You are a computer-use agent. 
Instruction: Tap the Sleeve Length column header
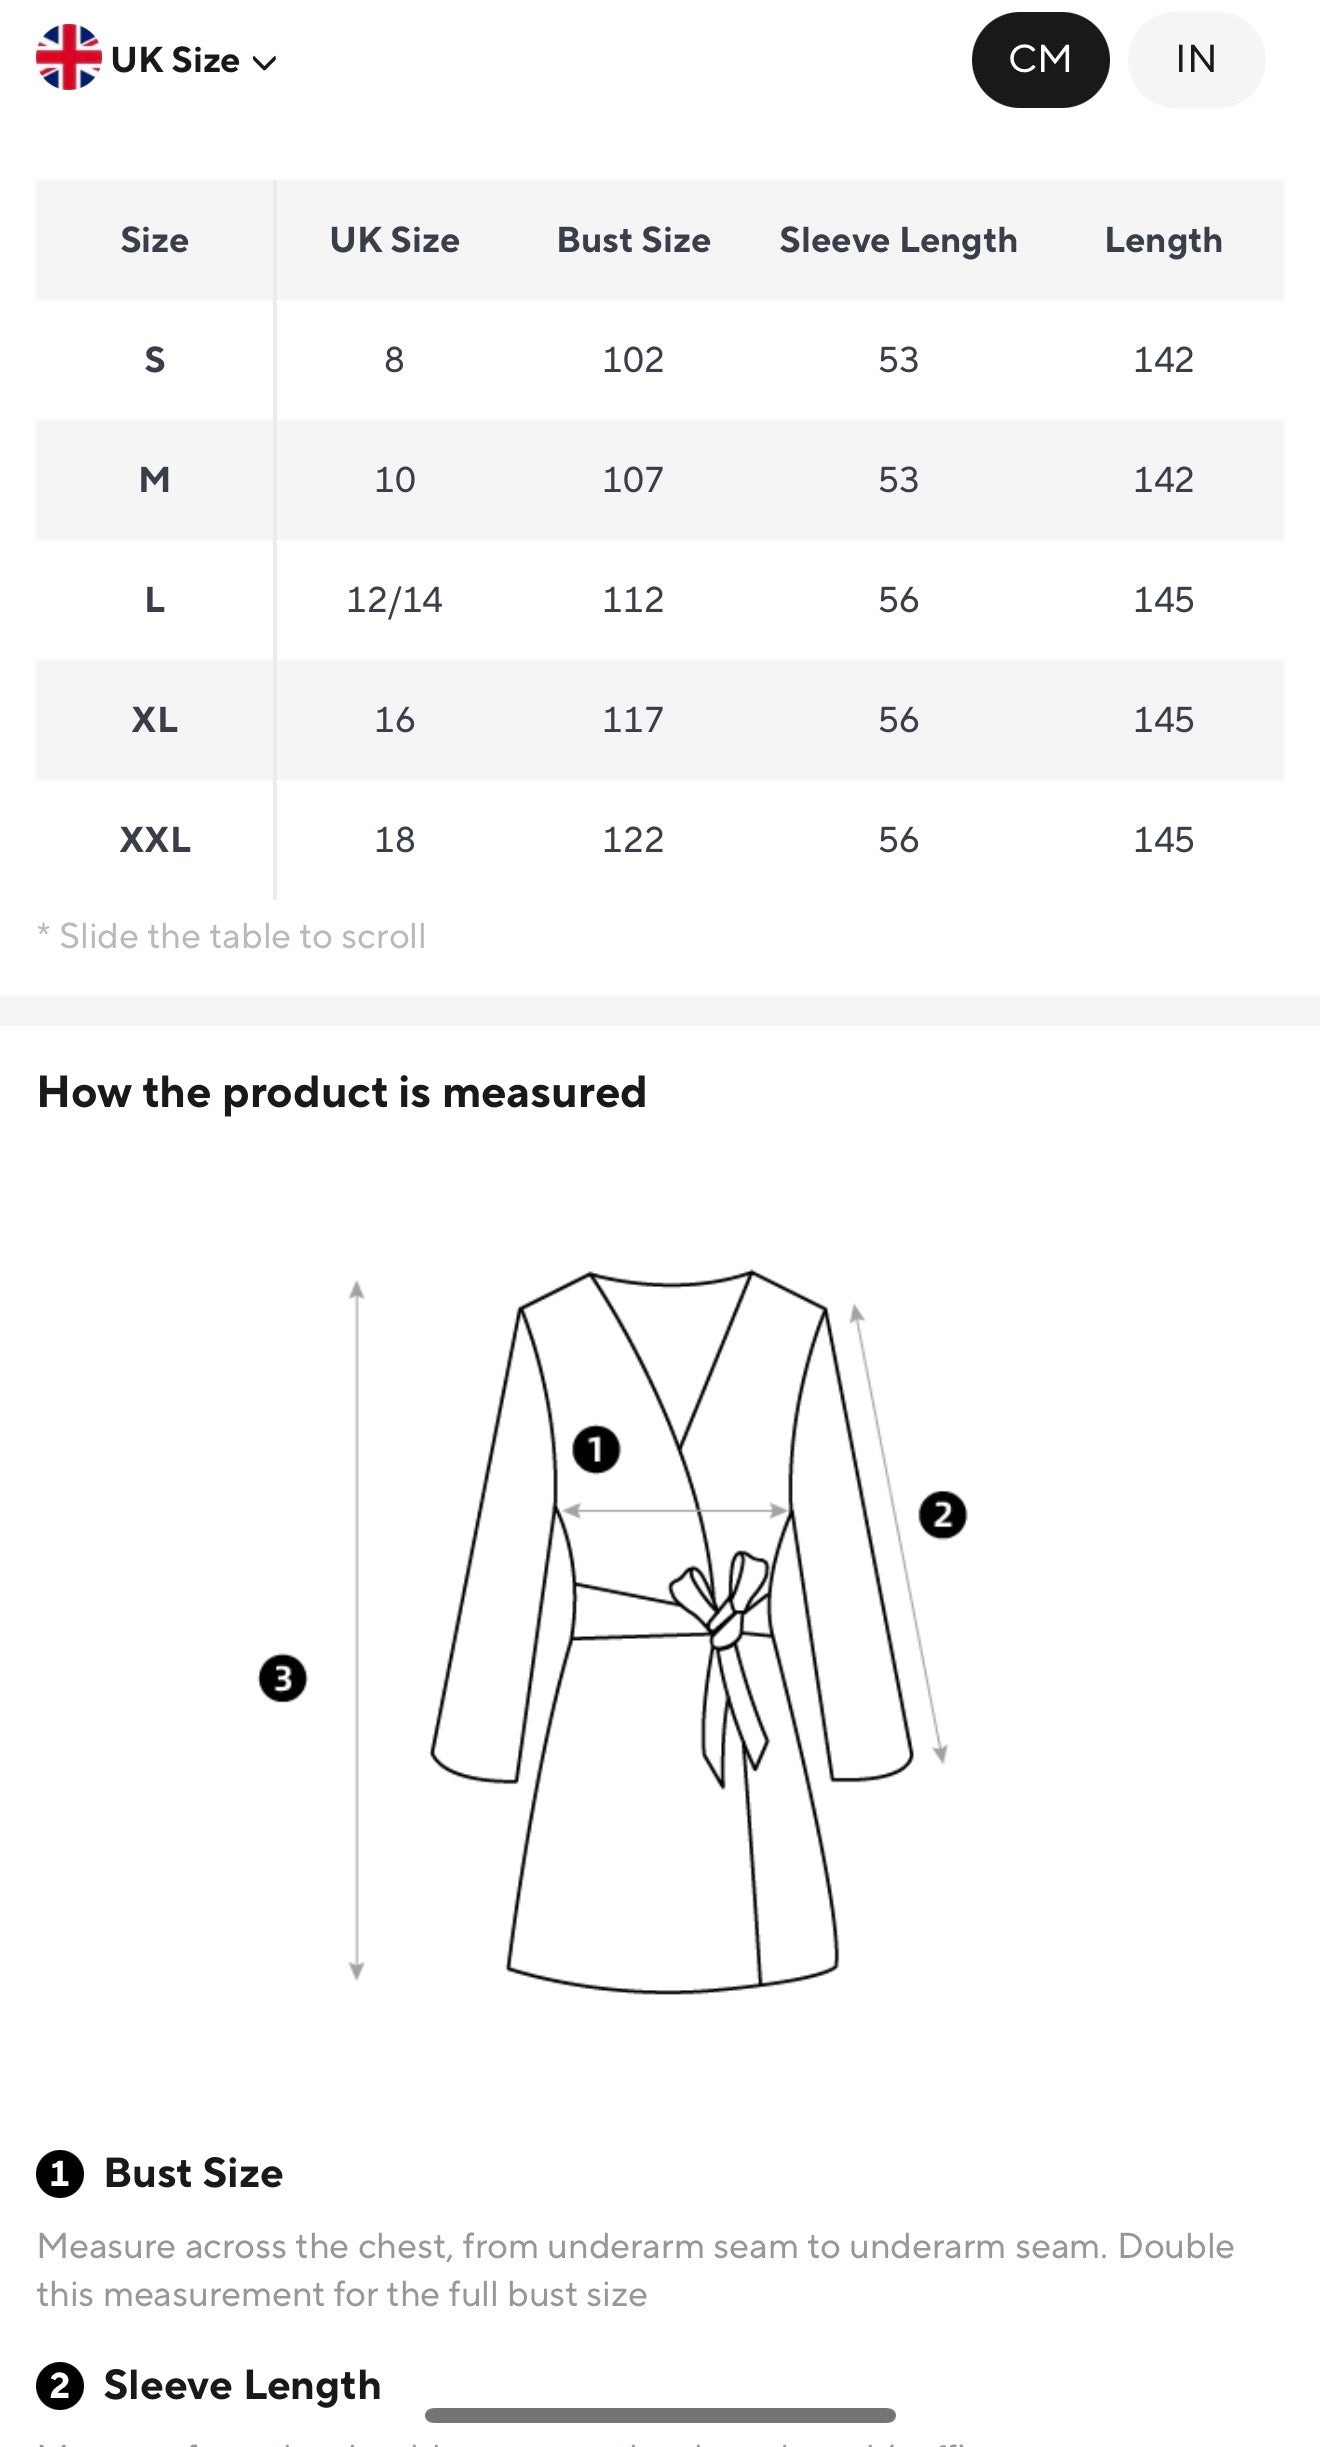tap(898, 240)
